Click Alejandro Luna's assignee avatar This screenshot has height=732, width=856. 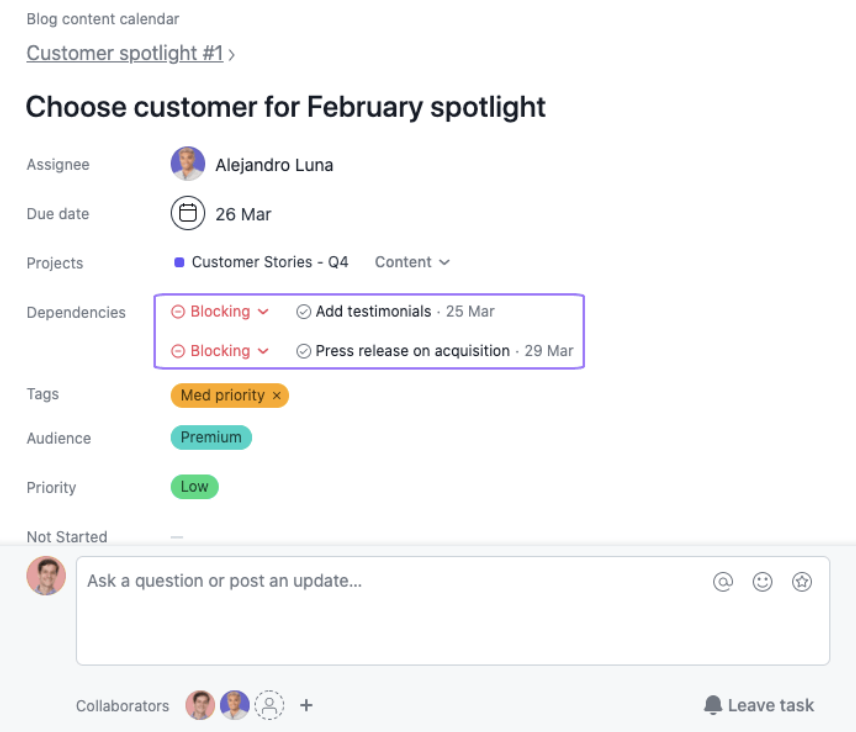188,164
